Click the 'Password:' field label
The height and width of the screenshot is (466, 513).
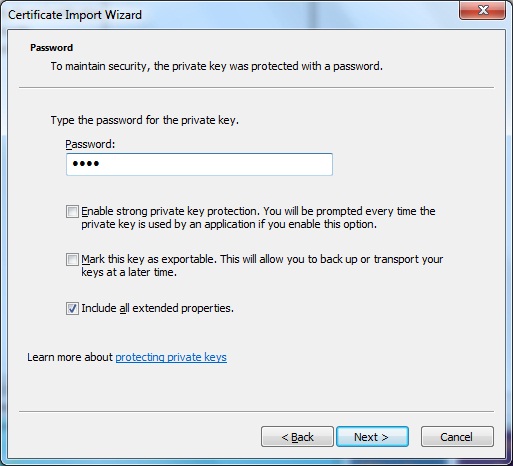point(90,144)
